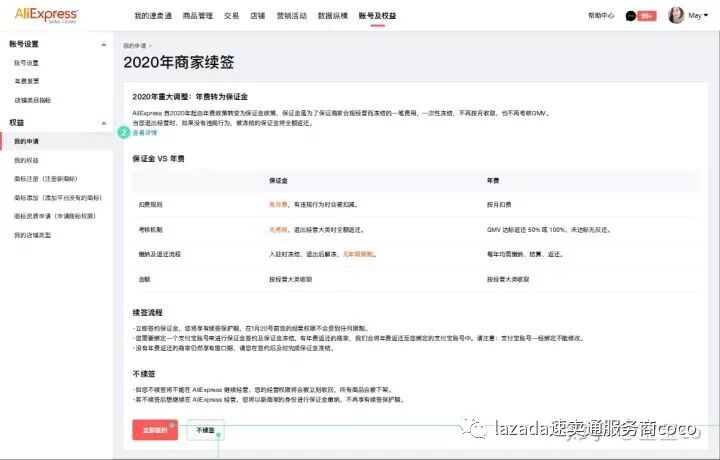The image size is (720, 460).
Task: Click the heading 2020年重大调整：年费转为保证金
Action: point(190,97)
